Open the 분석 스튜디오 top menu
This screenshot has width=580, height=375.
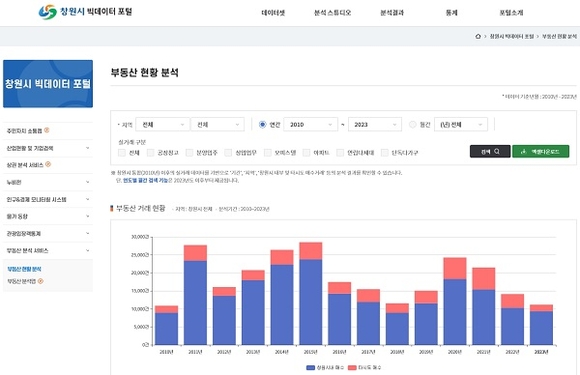coord(332,13)
